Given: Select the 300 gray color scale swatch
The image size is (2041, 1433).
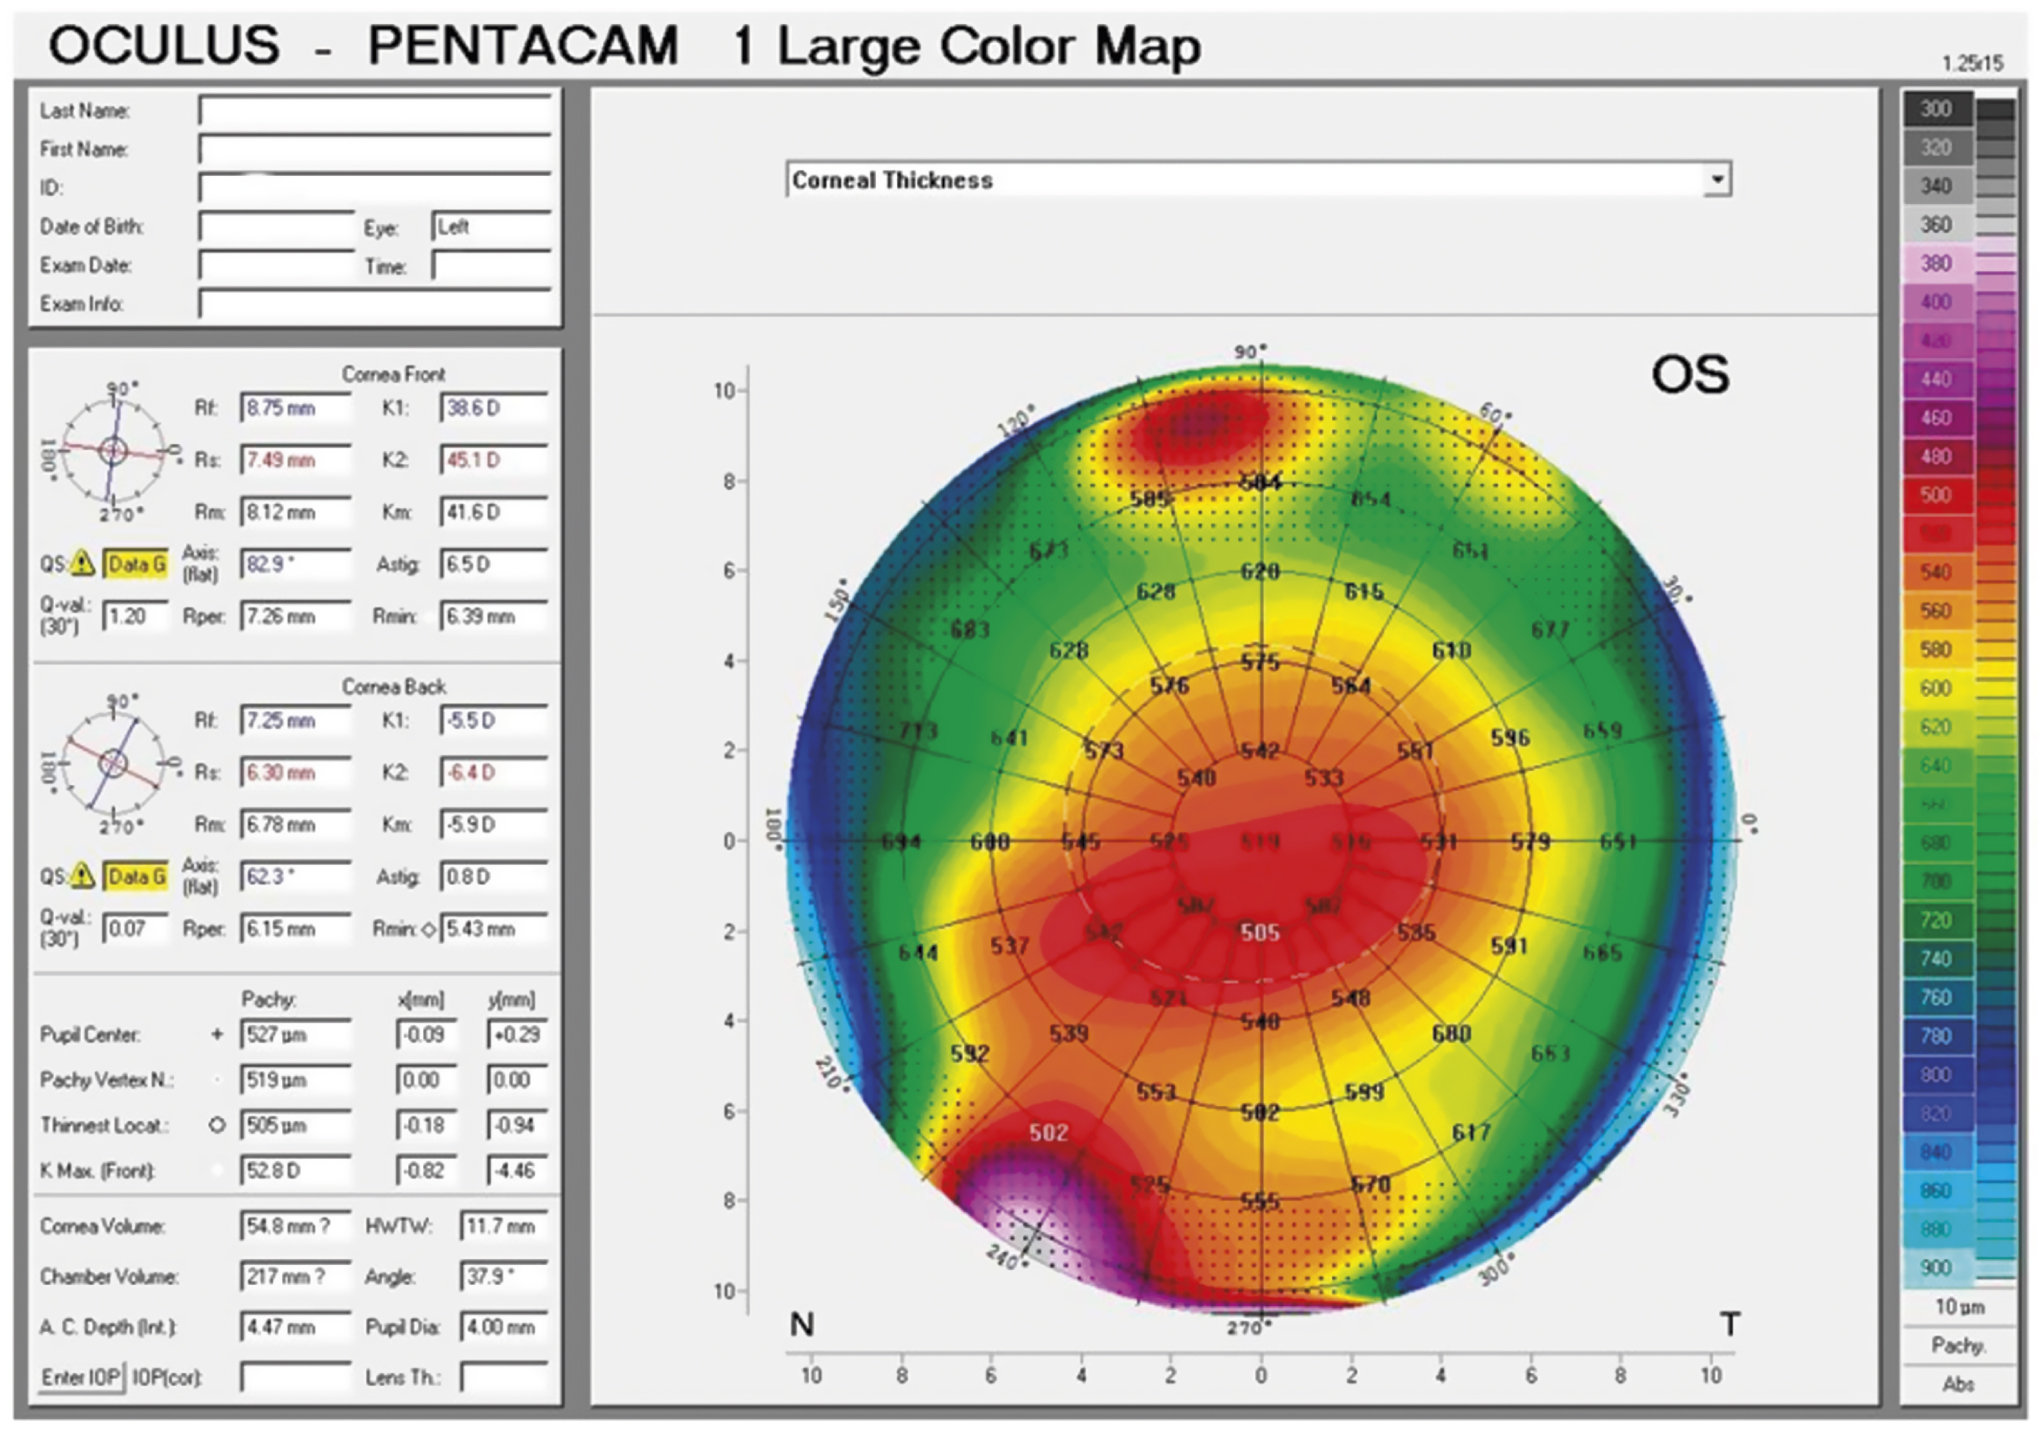Looking at the screenshot, I should (x=1936, y=109).
